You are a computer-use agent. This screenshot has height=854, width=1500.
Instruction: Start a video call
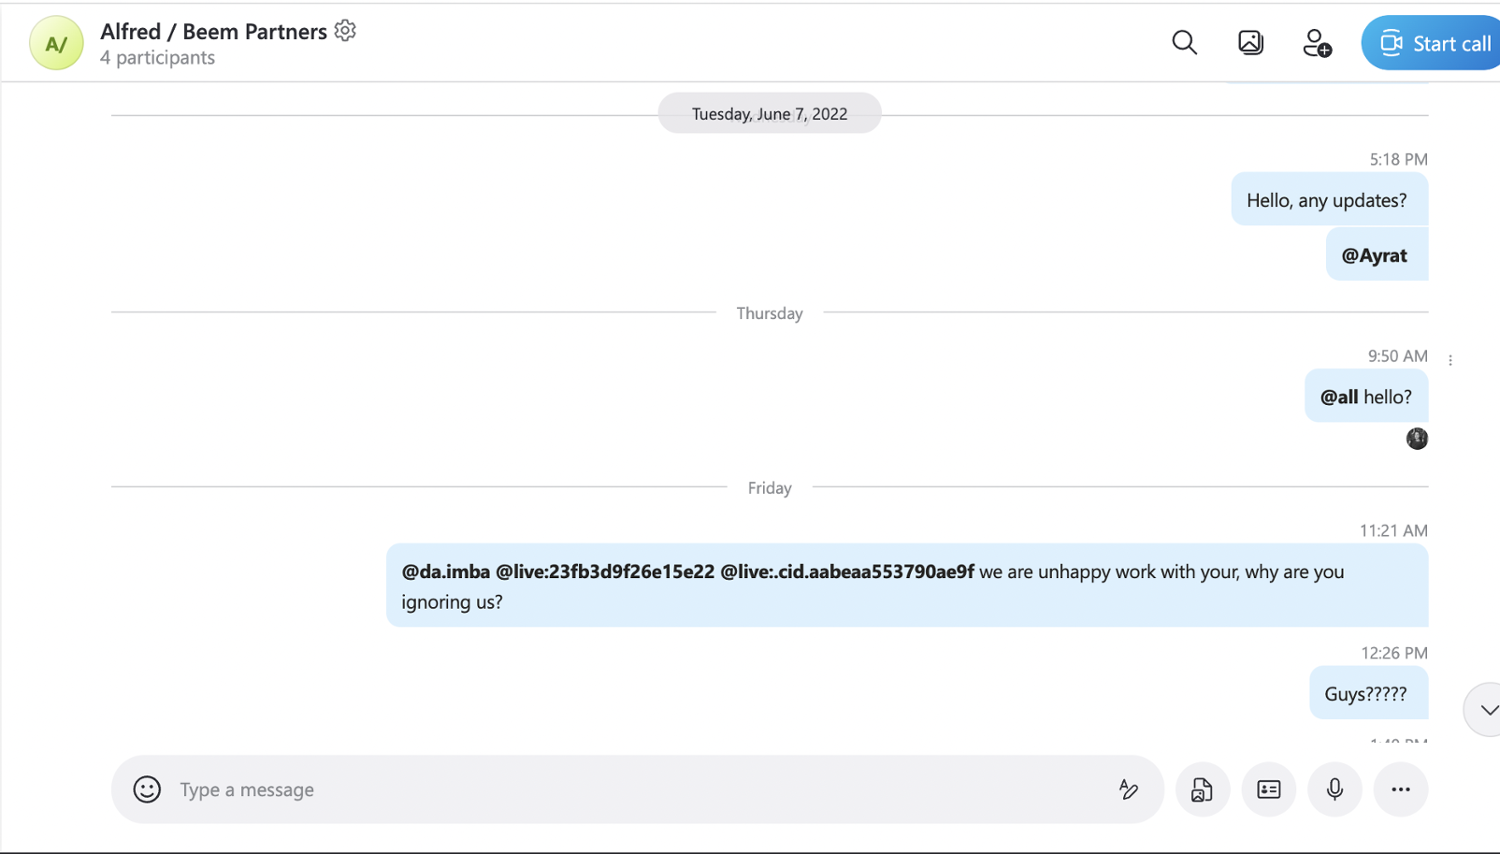tap(1435, 43)
